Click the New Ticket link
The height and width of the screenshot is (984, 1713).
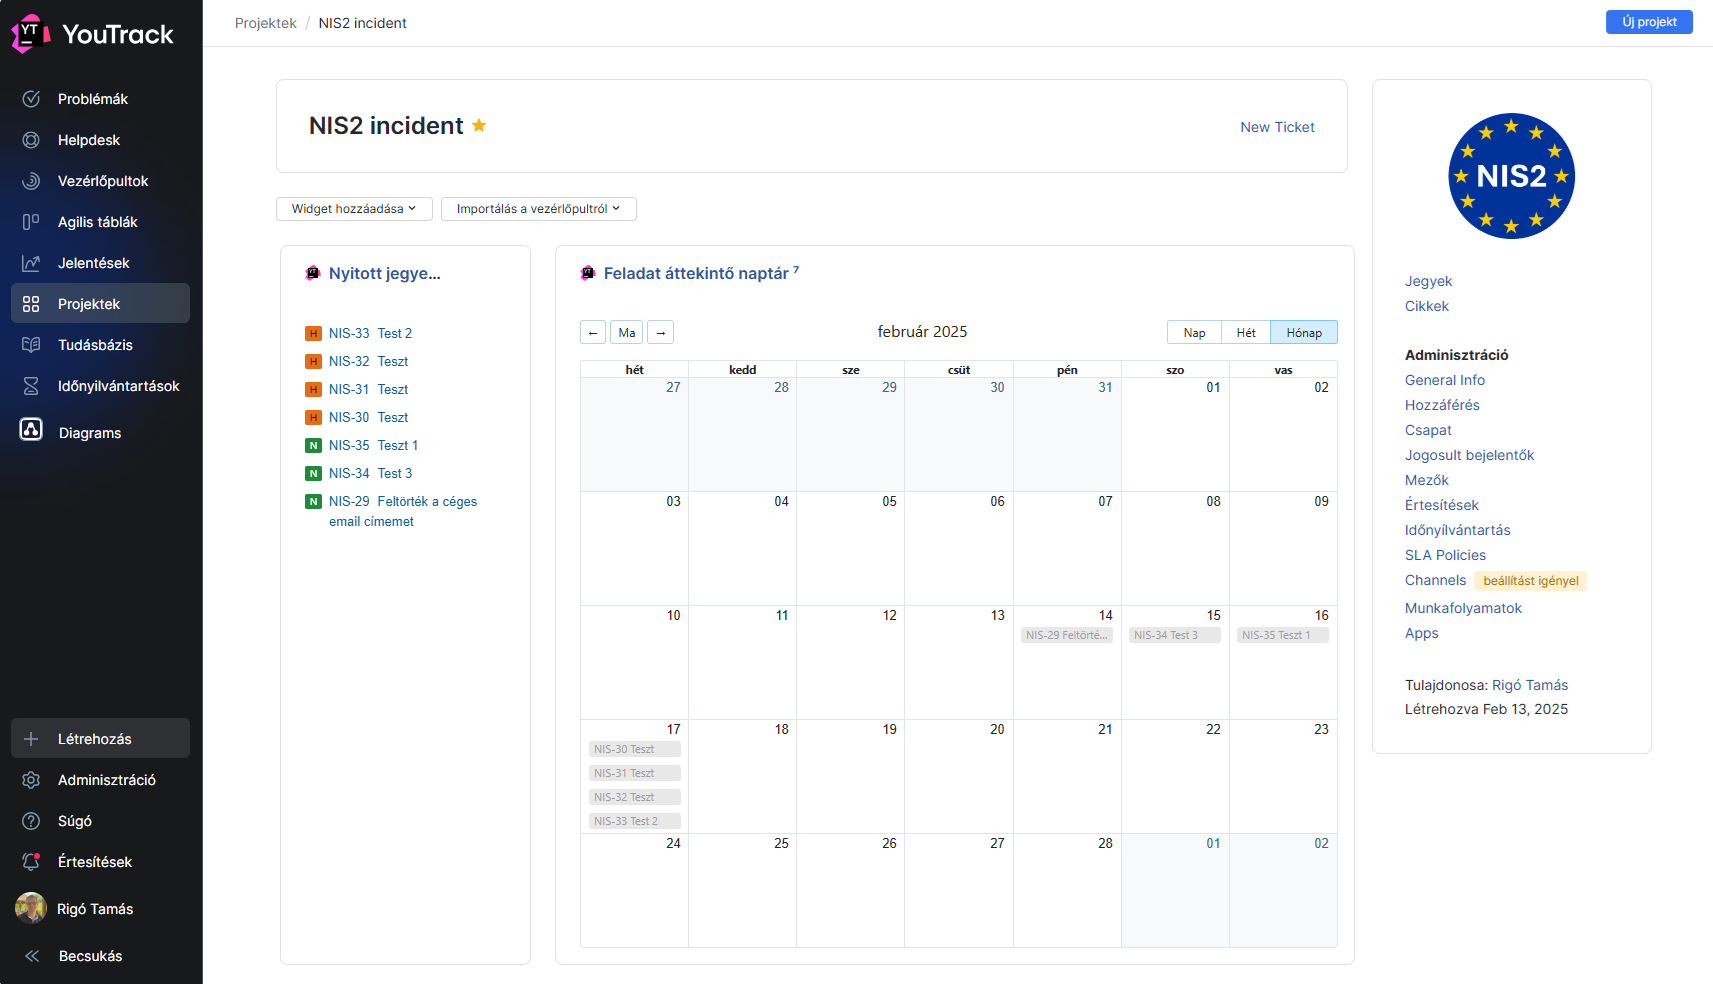click(x=1277, y=127)
